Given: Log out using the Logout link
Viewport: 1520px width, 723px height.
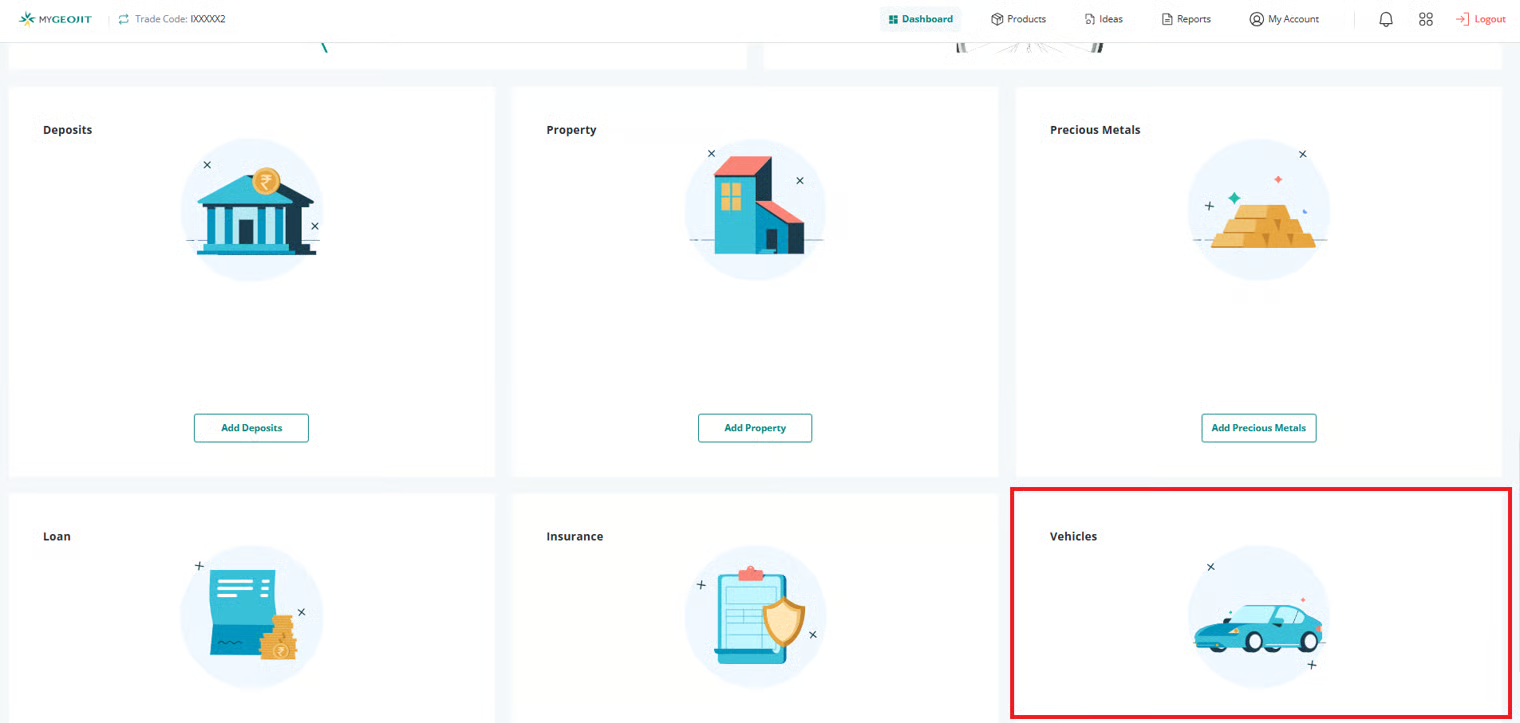Looking at the screenshot, I should [1481, 19].
